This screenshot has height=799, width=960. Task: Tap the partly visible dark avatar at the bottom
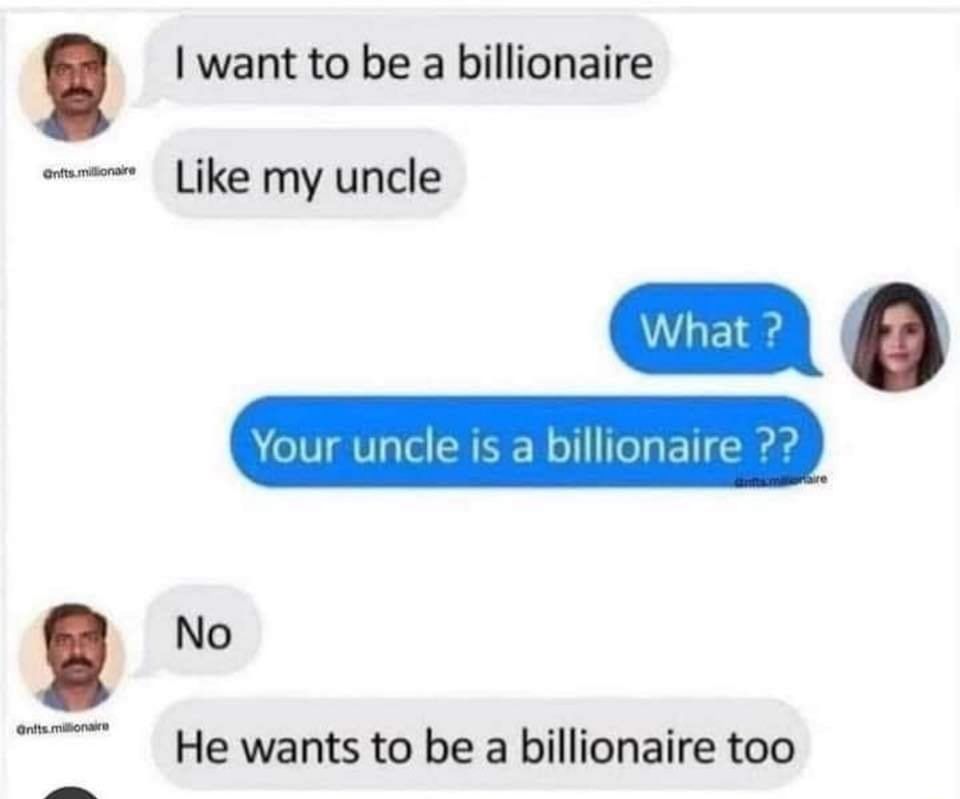(x=70, y=793)
